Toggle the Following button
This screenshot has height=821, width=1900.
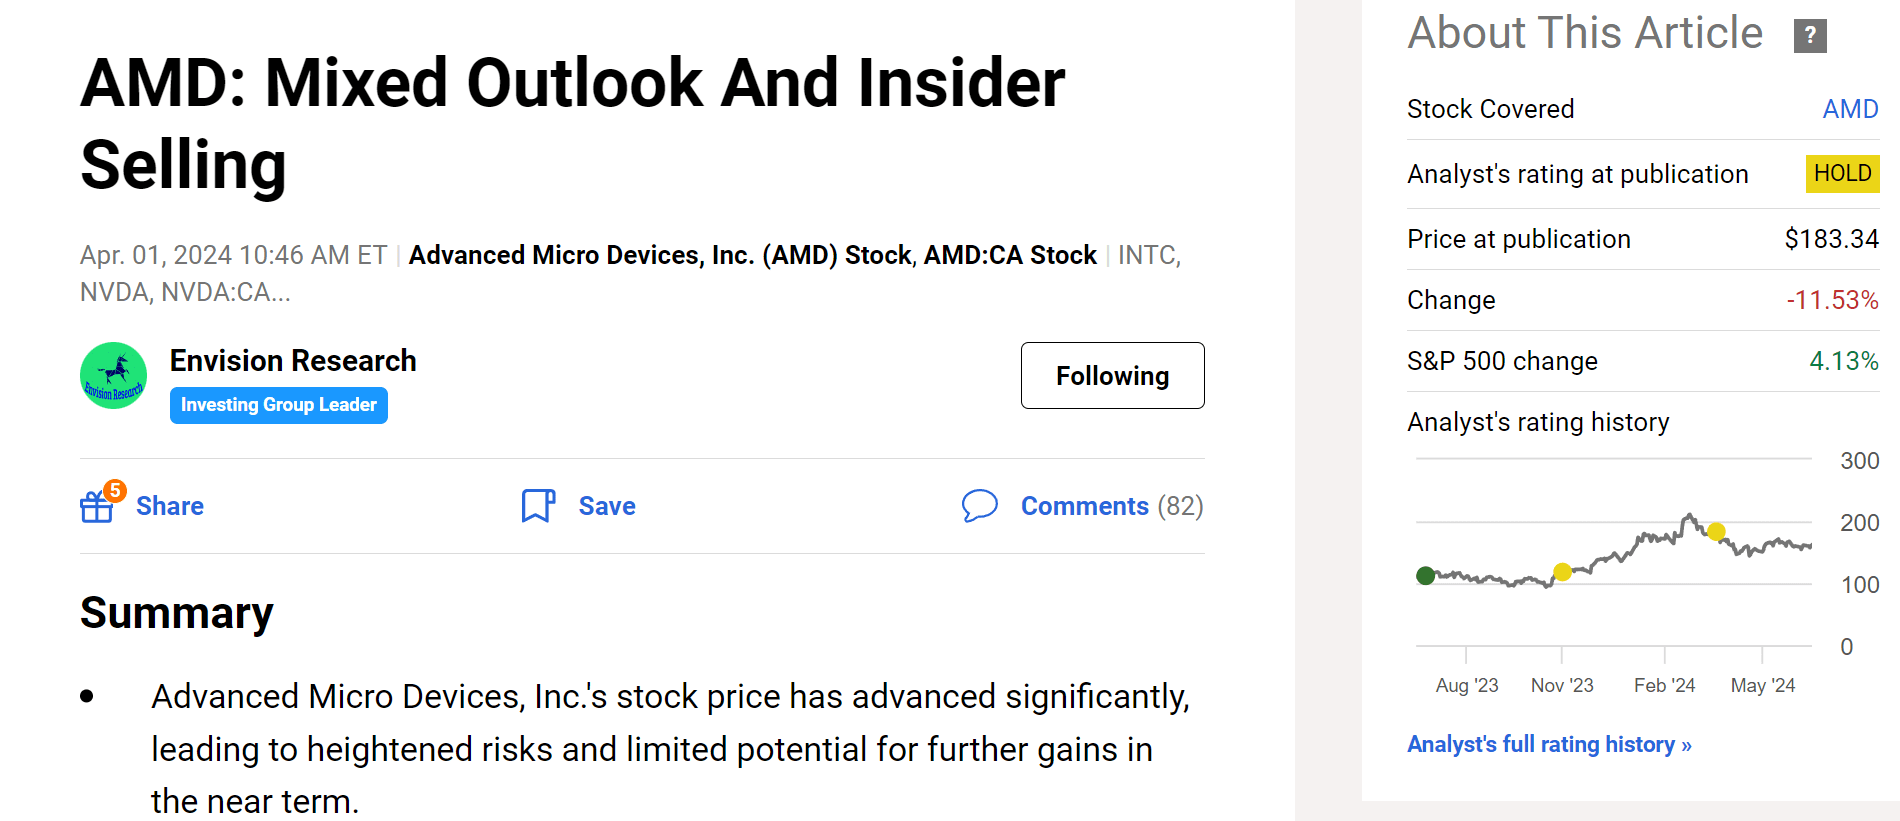point(1112,376)
